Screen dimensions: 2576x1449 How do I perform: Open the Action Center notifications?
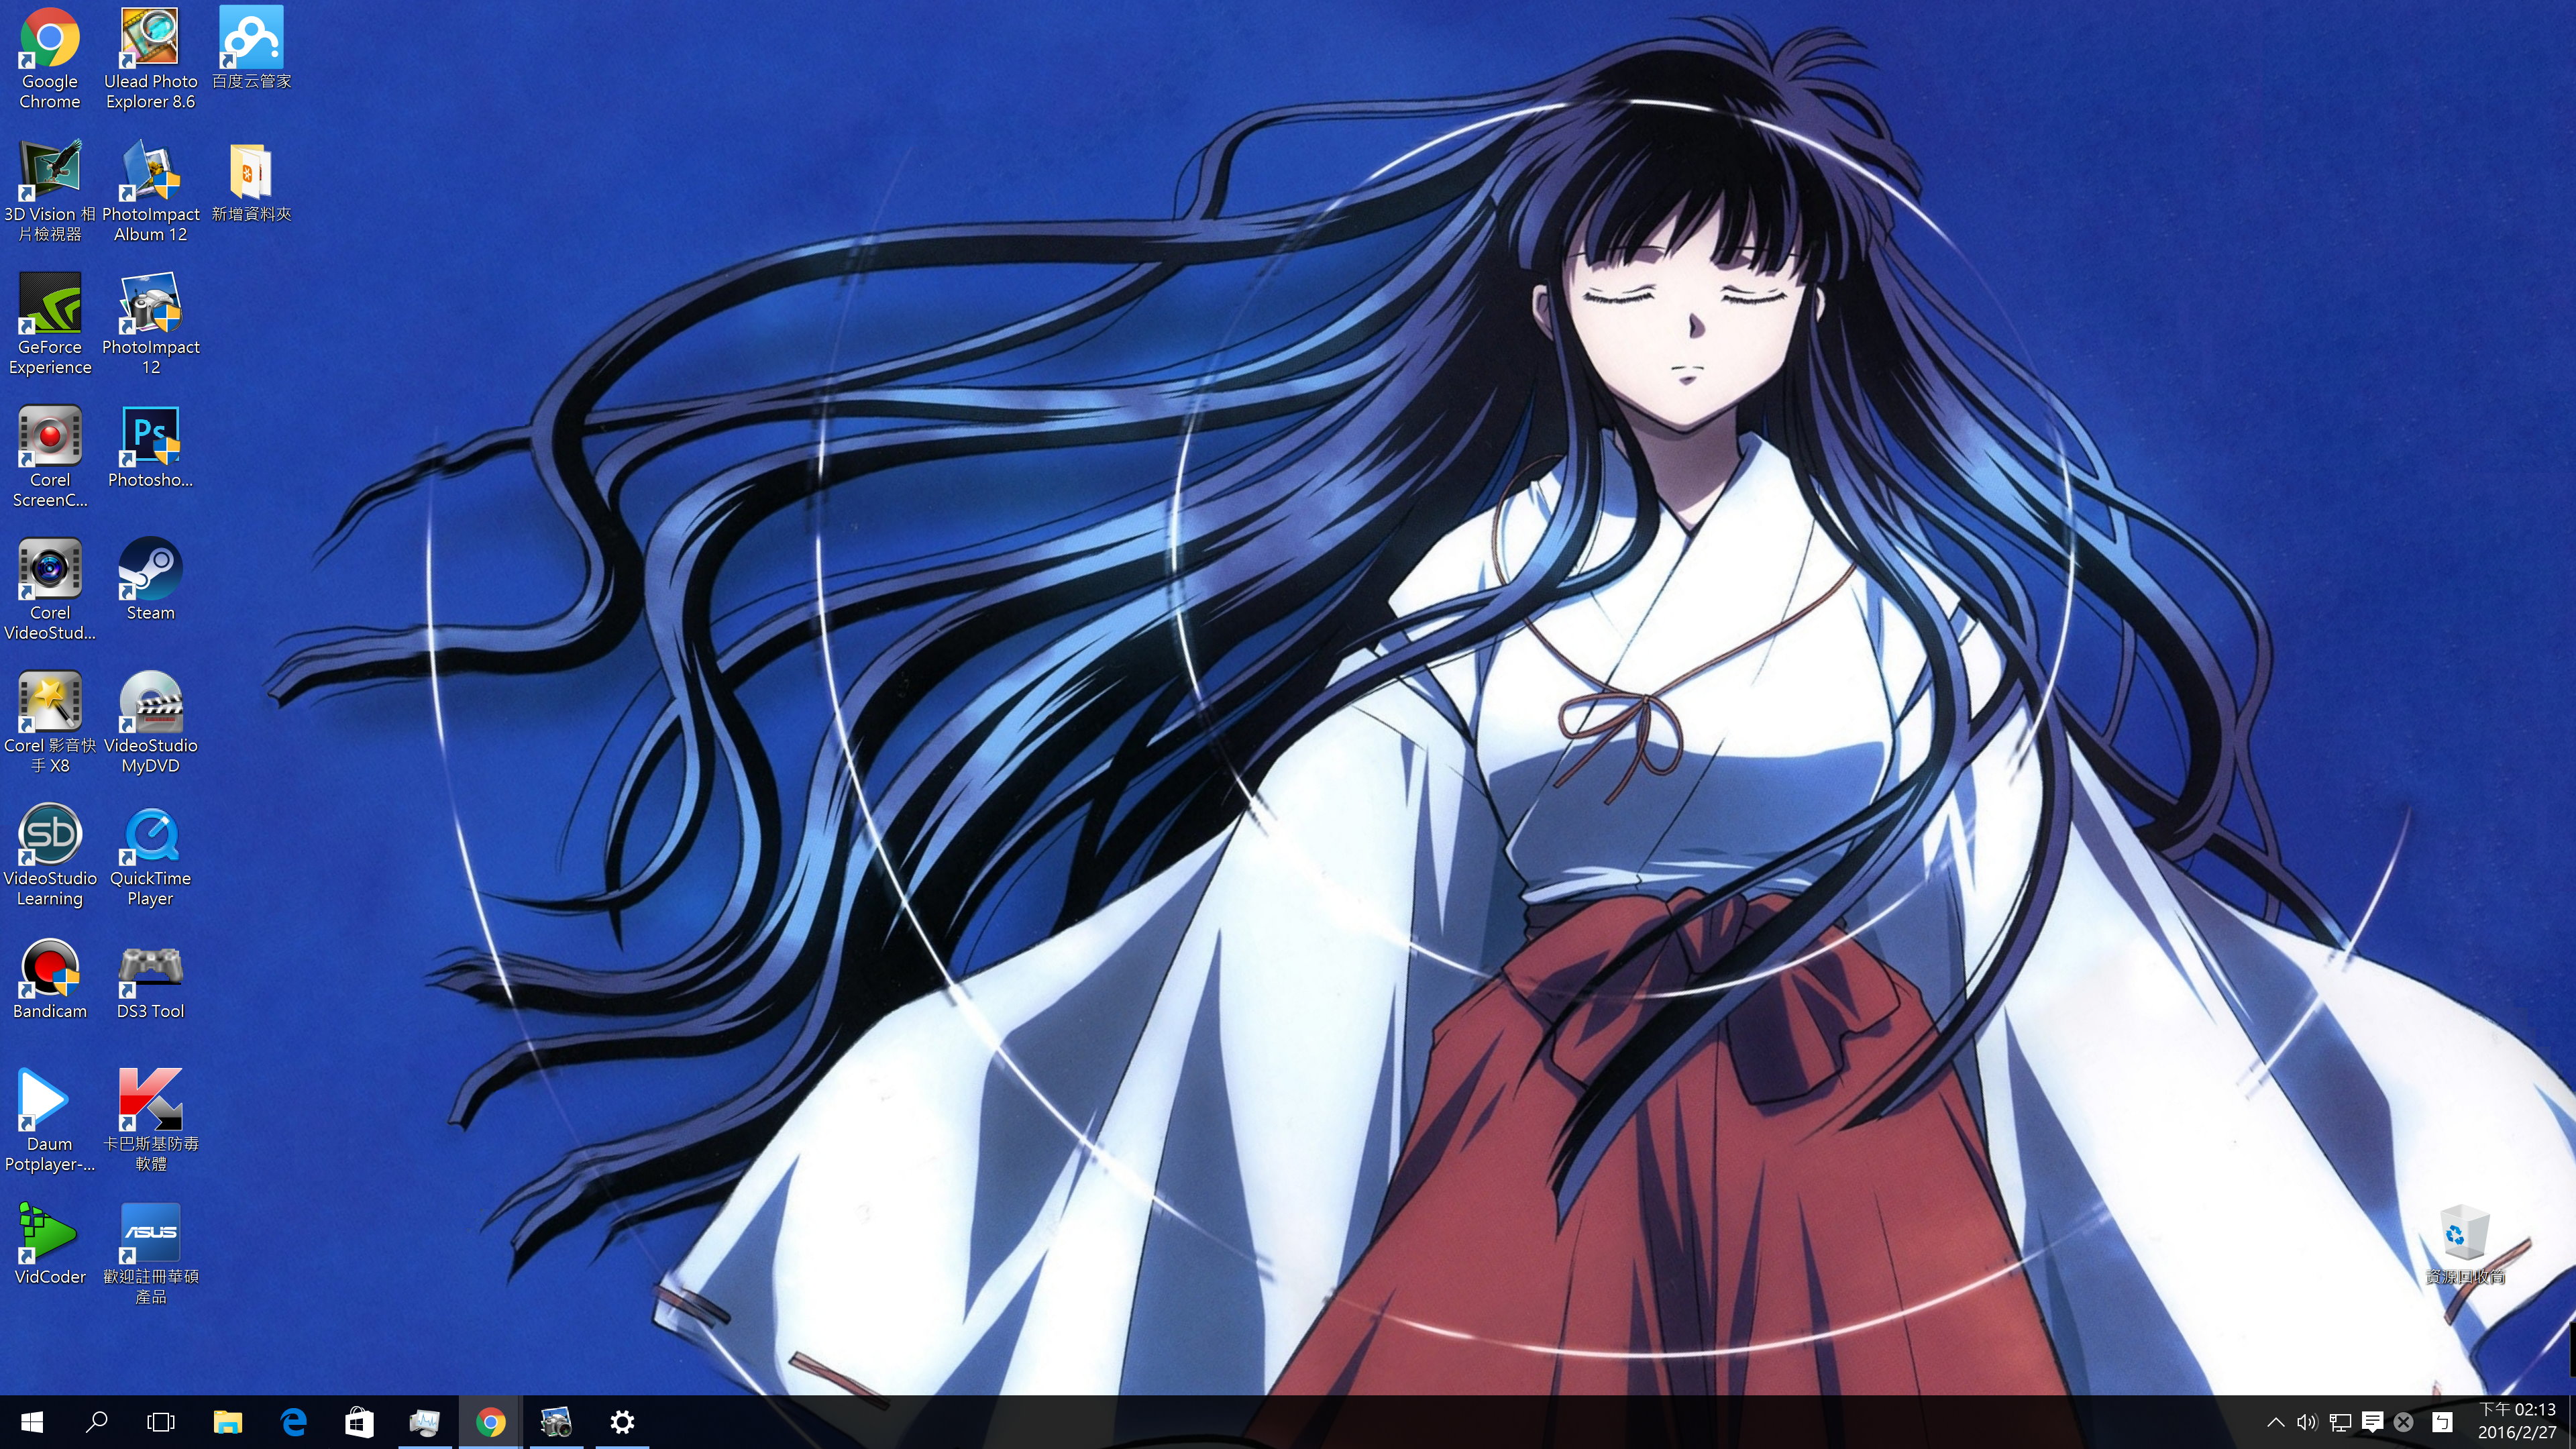[2372, 1422]
